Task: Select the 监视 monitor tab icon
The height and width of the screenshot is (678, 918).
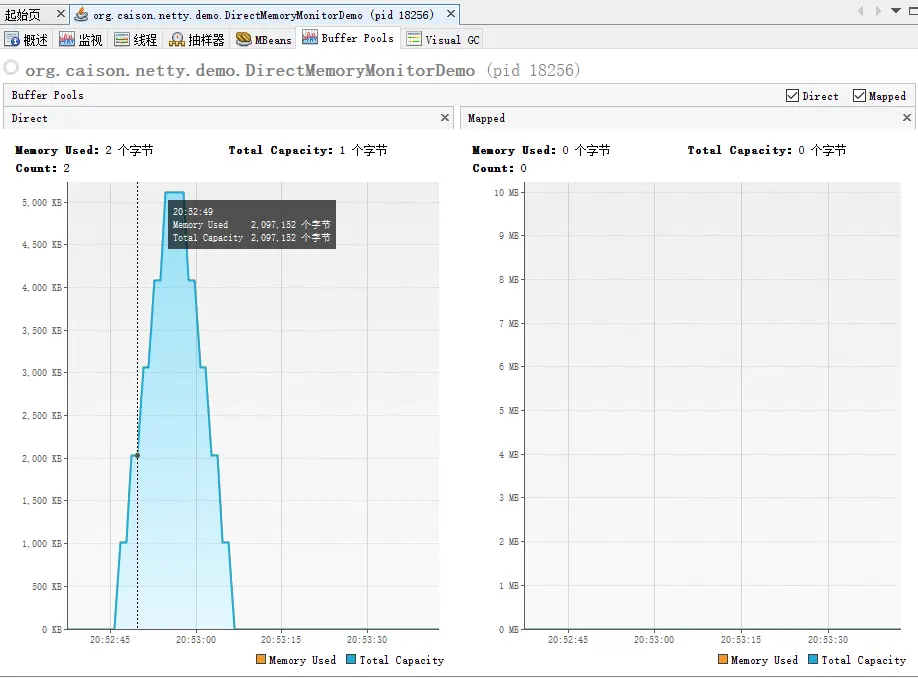Action: point(67,39)
